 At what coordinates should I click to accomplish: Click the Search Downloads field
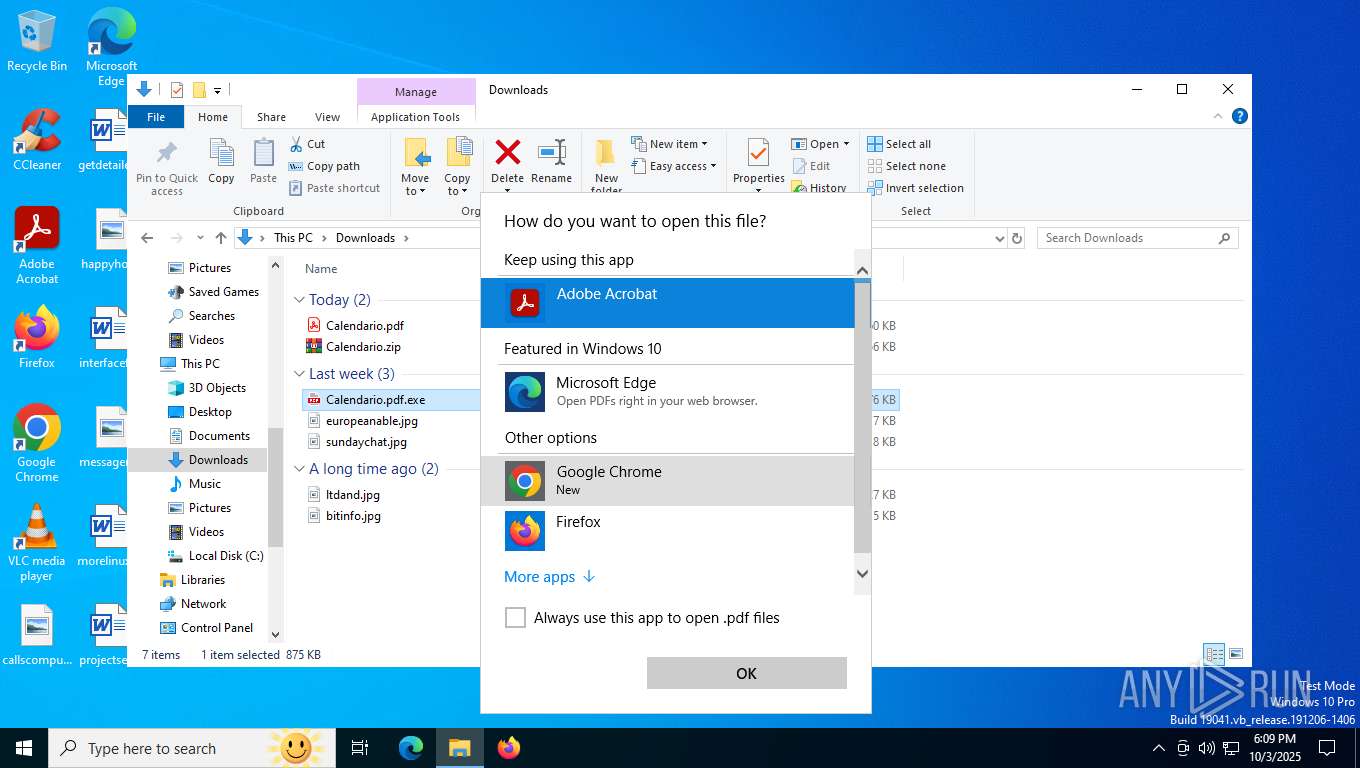1138,238
